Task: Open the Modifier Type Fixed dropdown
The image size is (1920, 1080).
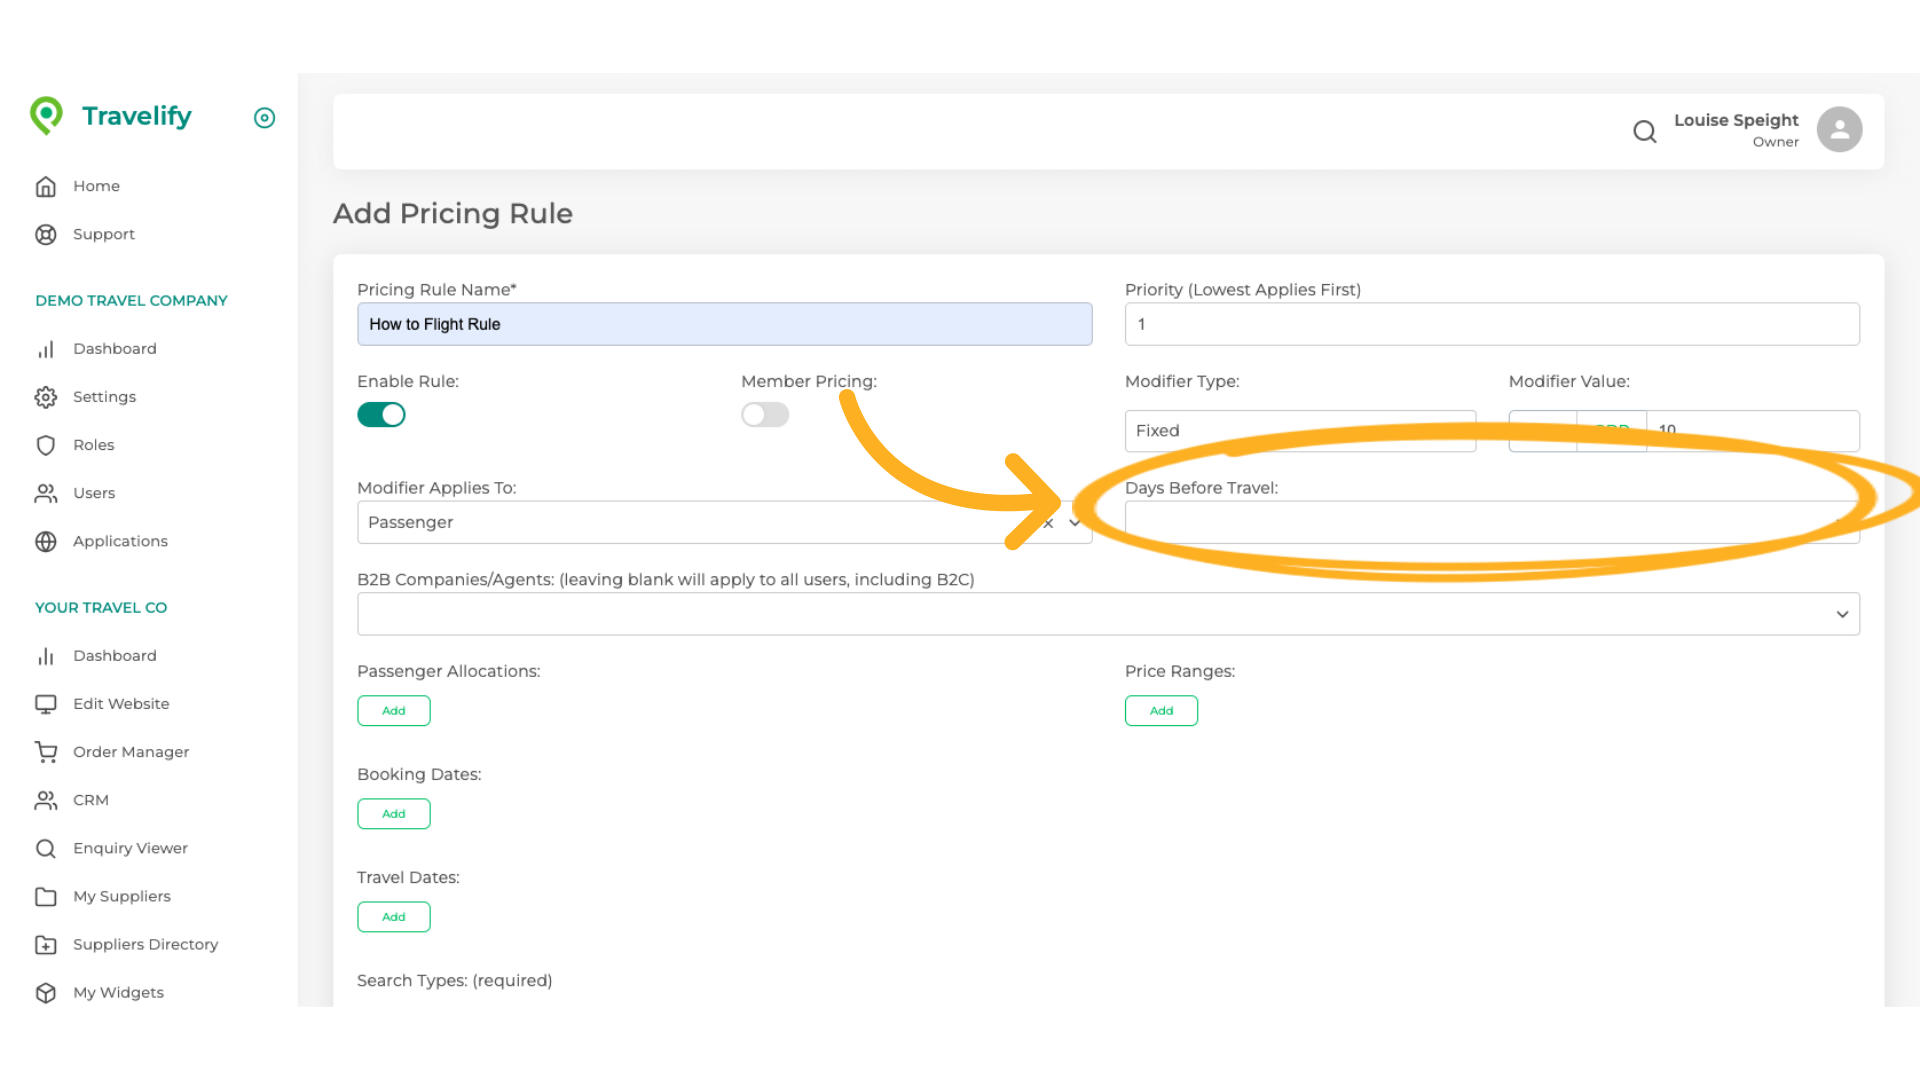Action: click(1299, 431)
